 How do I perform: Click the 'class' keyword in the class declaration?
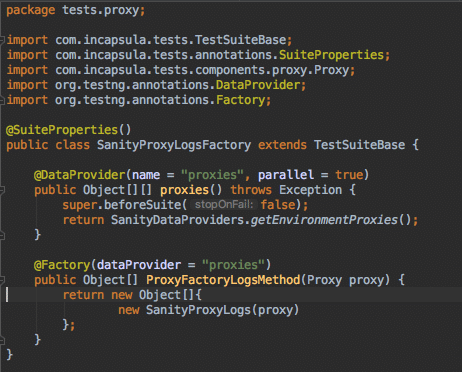point(73,145)
